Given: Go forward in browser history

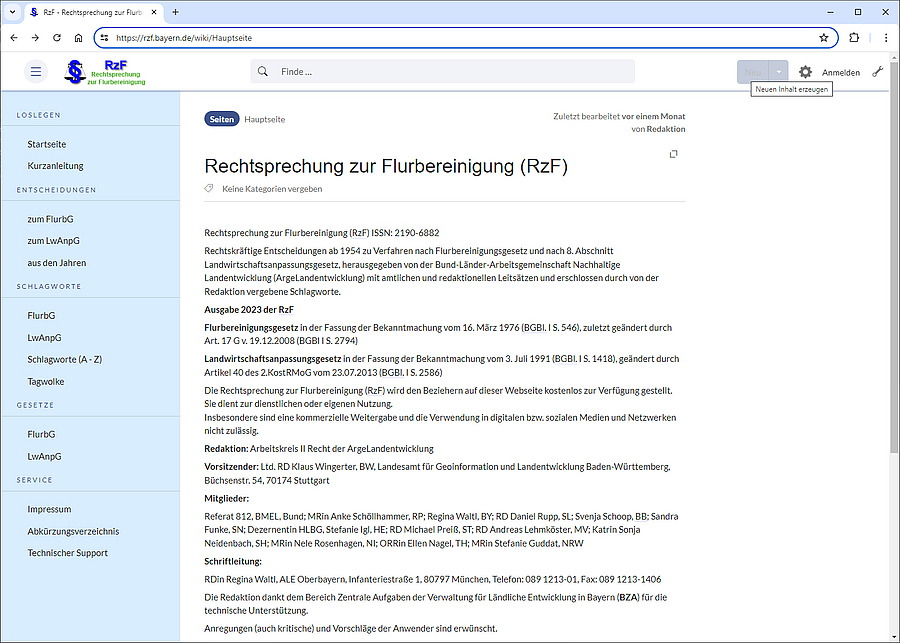Looking at the screenshot, I should (x=36, y=38).
